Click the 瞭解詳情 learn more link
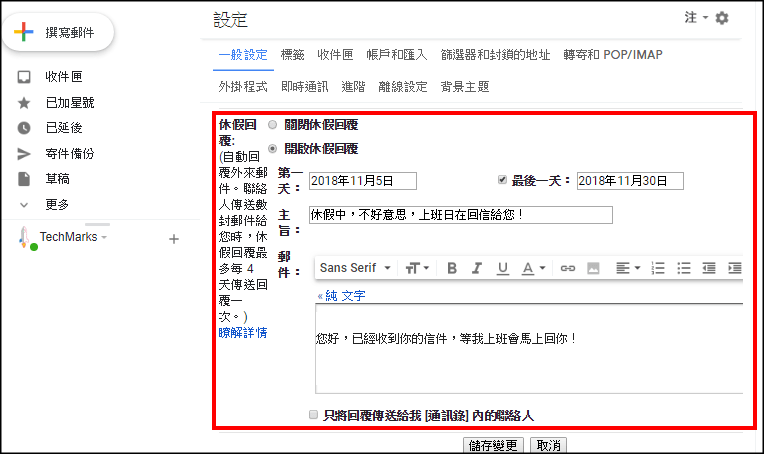Viewport: 764px width, 454px height. tap(243, 333)
